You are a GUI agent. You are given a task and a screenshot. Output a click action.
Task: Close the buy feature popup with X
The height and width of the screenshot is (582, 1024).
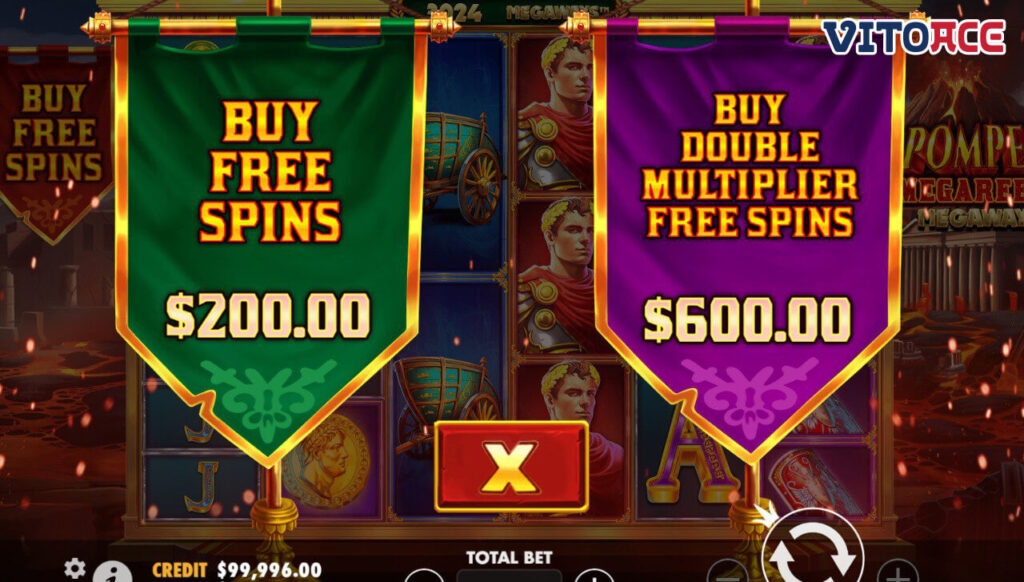click(x=511, y=466)
